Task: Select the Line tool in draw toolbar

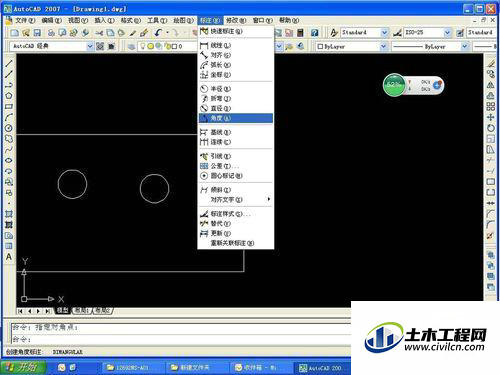Action: 9,63
